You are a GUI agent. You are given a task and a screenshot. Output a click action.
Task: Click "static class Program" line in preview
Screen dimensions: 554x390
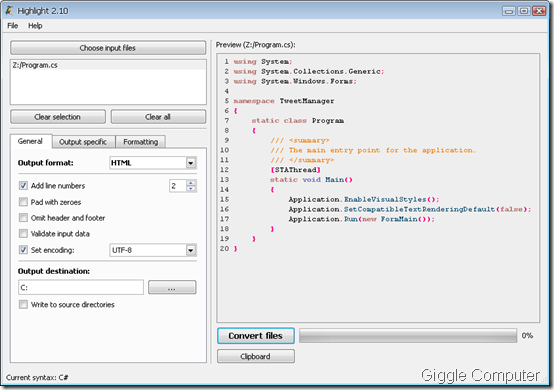297,121
